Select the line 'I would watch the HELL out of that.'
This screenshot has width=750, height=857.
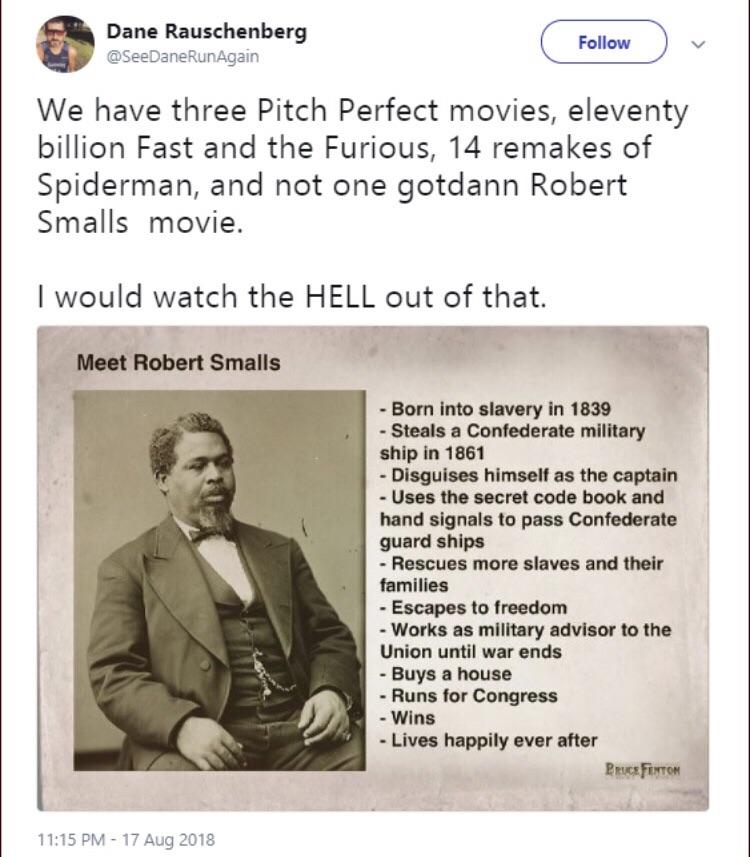[x=292, y=297]
